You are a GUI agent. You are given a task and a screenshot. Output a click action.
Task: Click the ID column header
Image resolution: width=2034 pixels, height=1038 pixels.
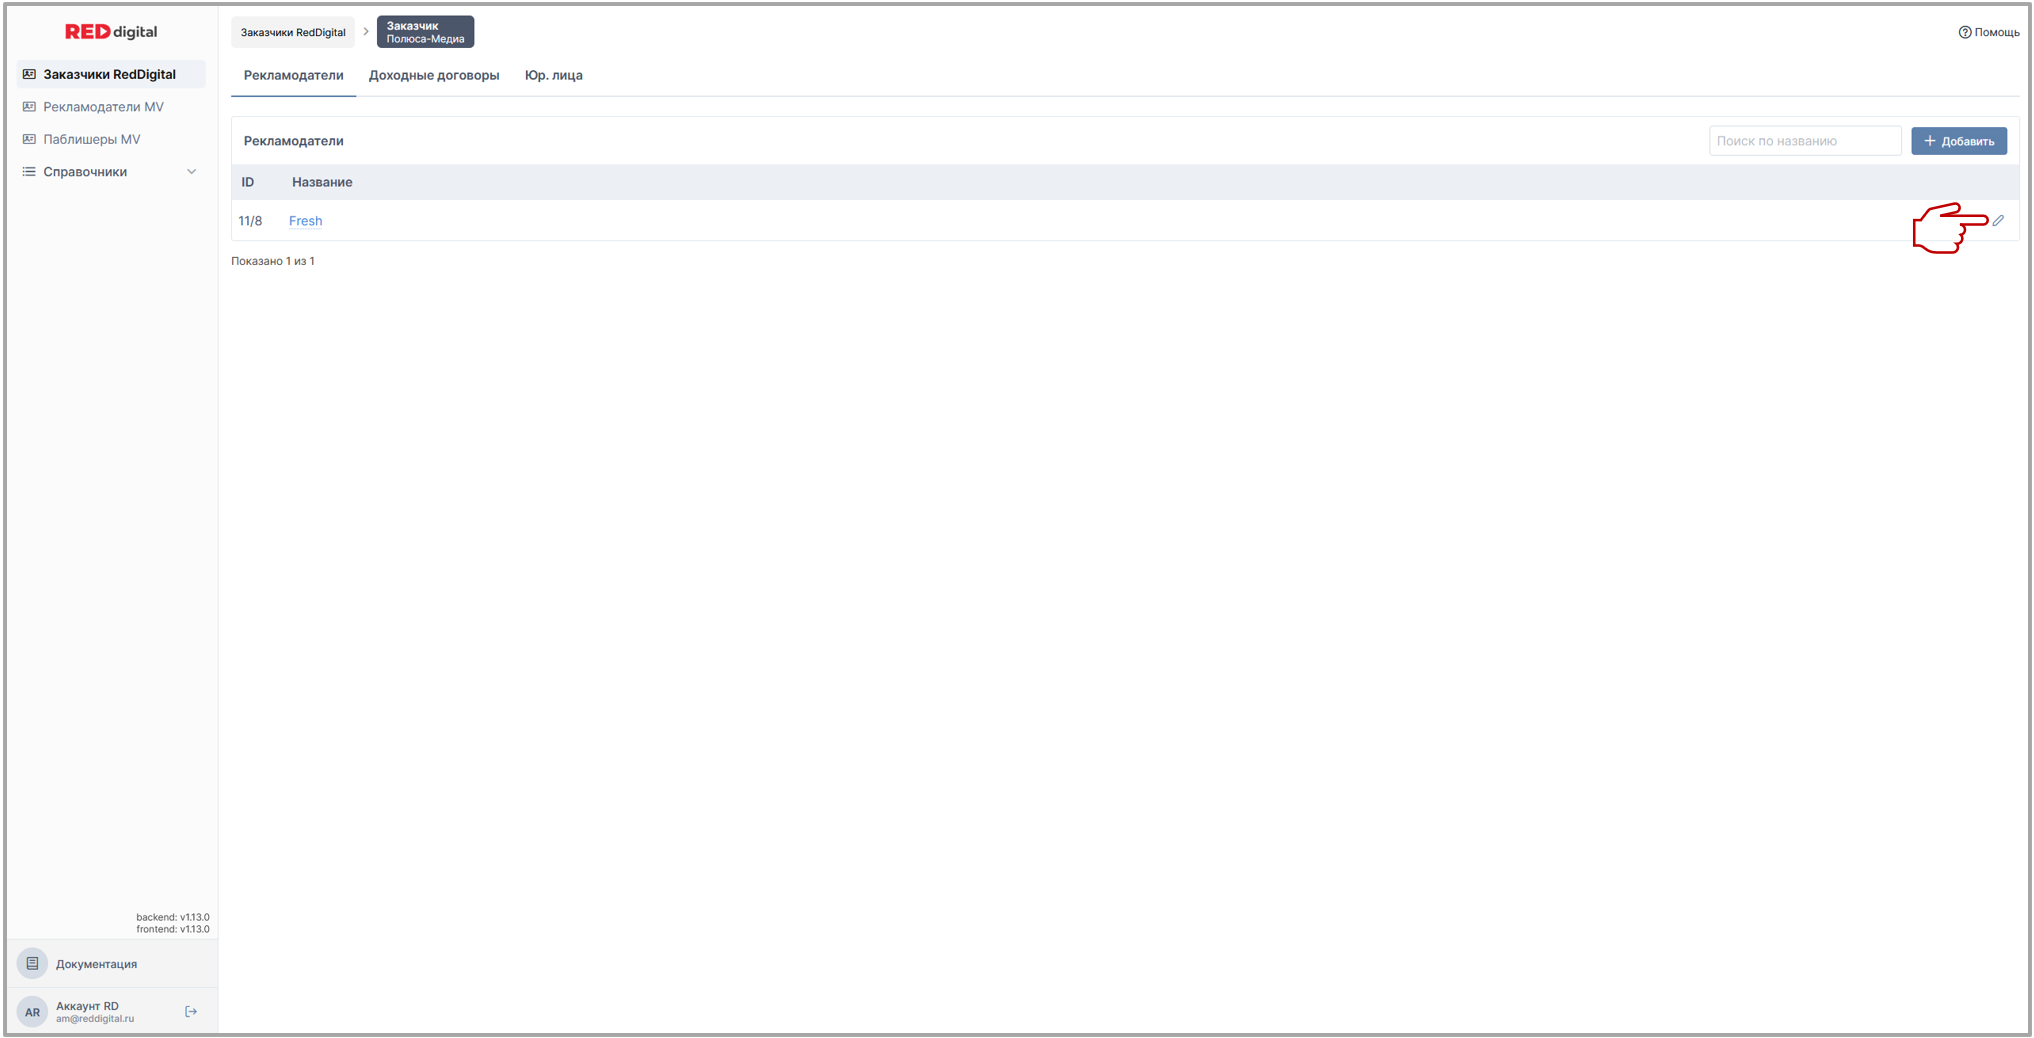pos(247,182)
